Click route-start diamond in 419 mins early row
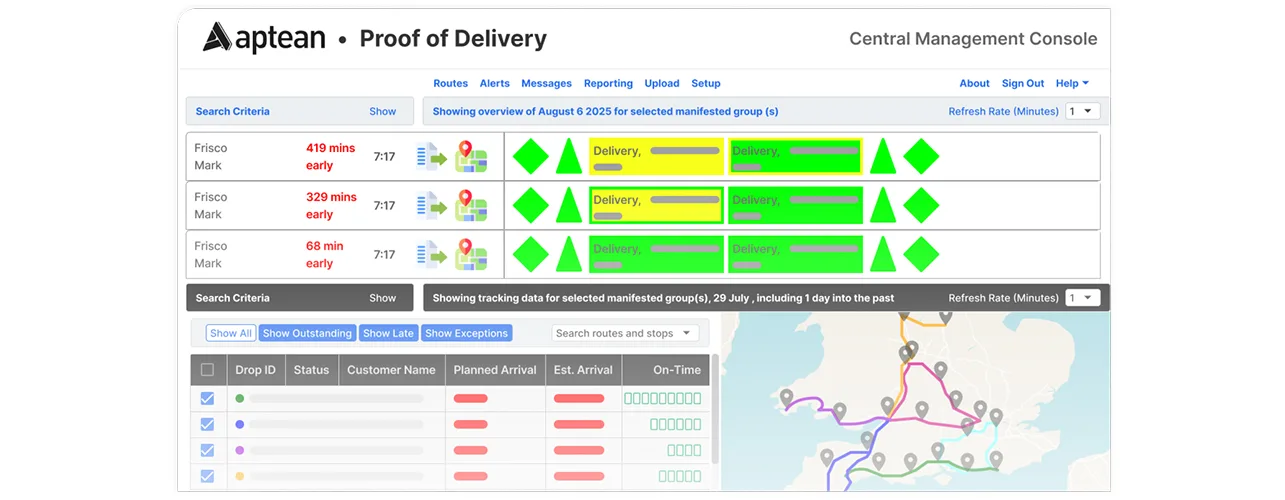 (x=531, y=157)
